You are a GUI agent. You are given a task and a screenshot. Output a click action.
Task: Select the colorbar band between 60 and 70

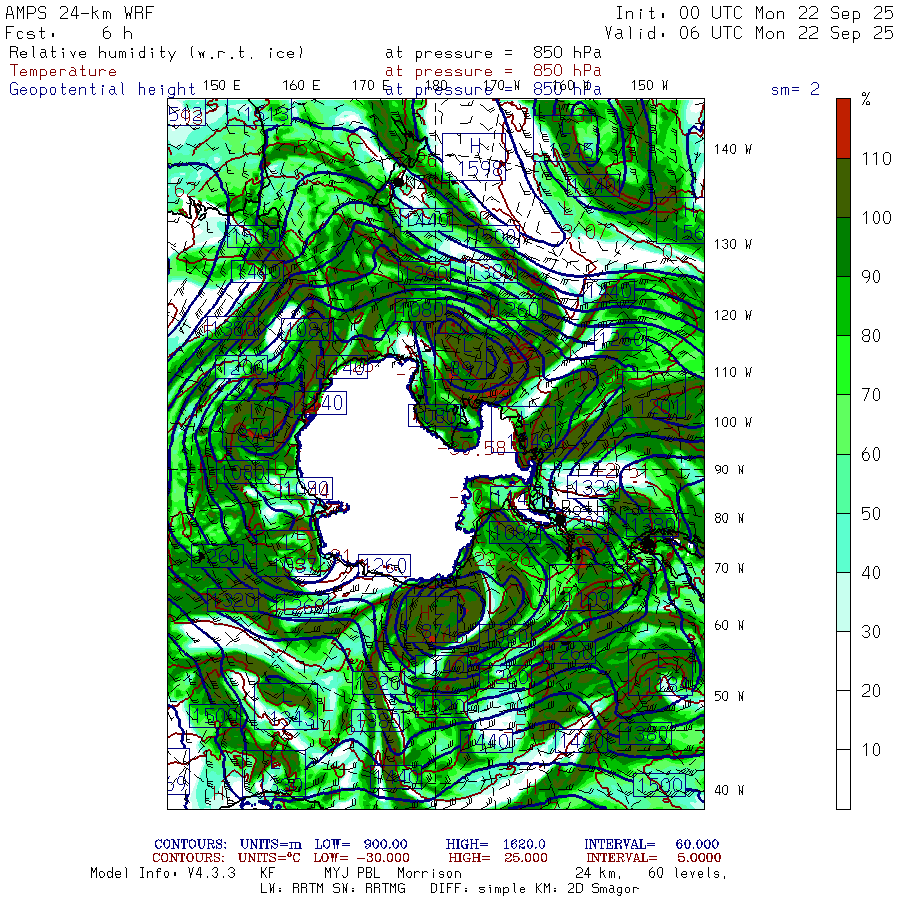[x=844, y=424]
